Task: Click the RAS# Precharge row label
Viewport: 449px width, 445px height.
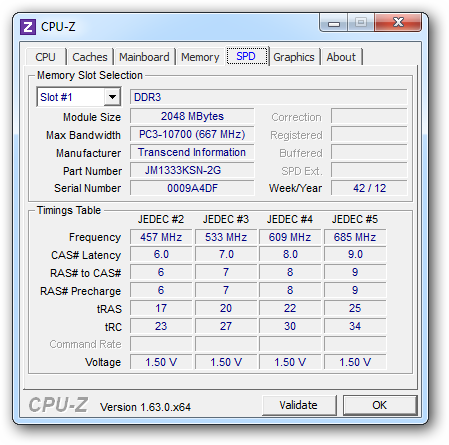Action: (x=80, y=291)
